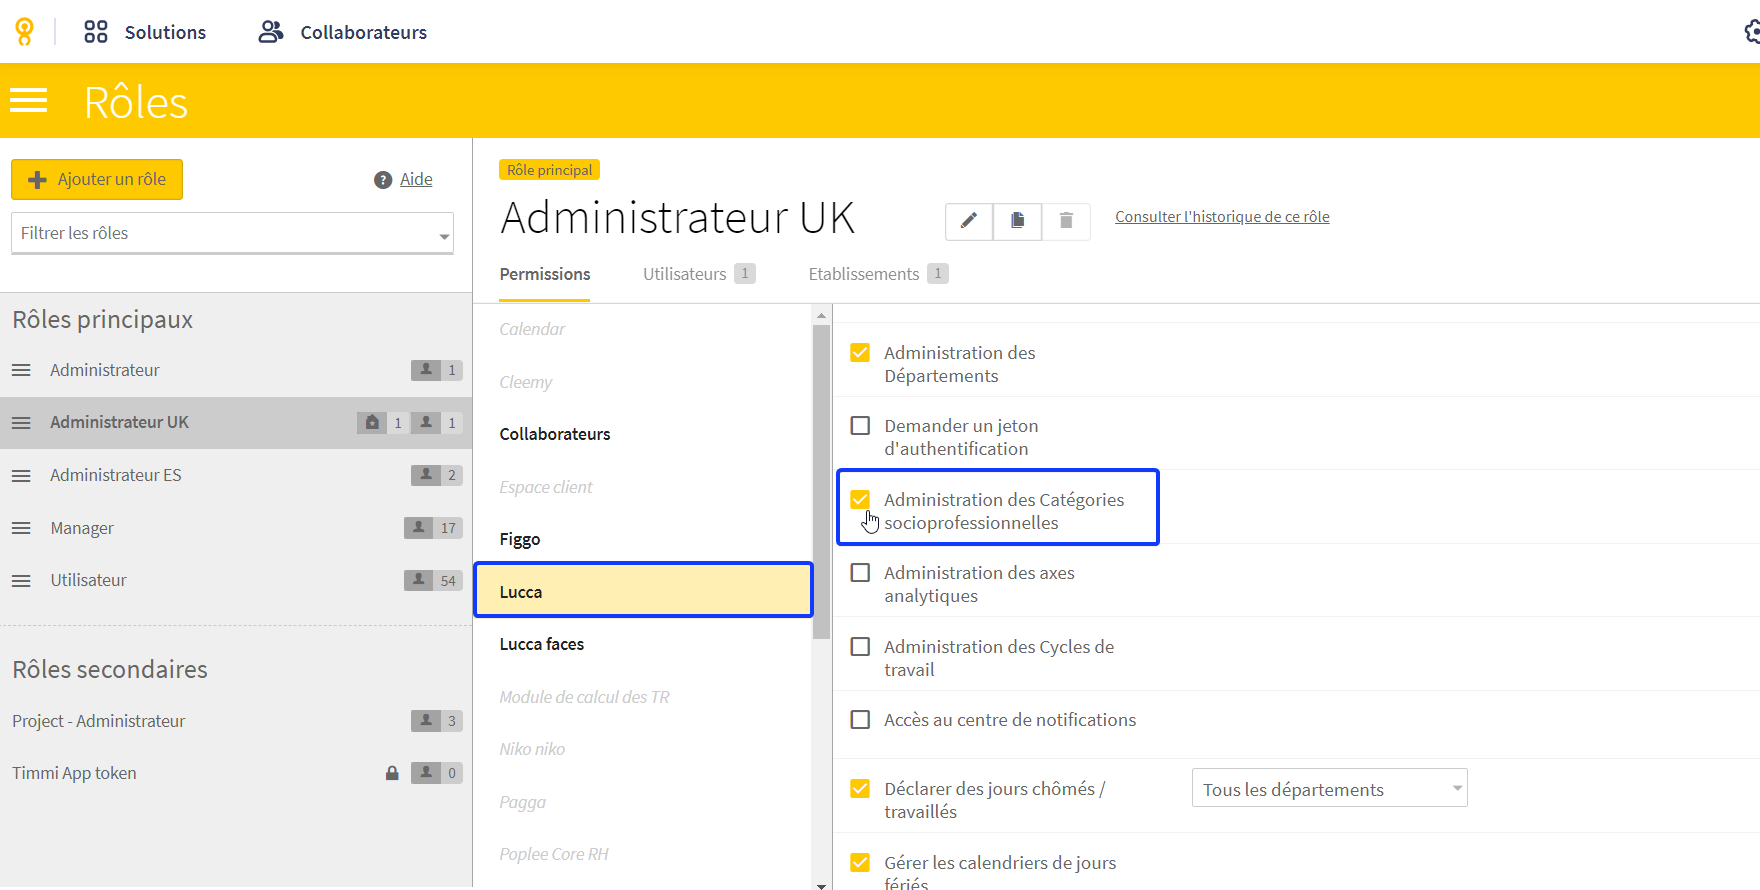The width and height of the screenshot is (1760, 890).
Task: Uncheck Gérer les calendriers de jours fériés
Action: (x=860, y=863)
